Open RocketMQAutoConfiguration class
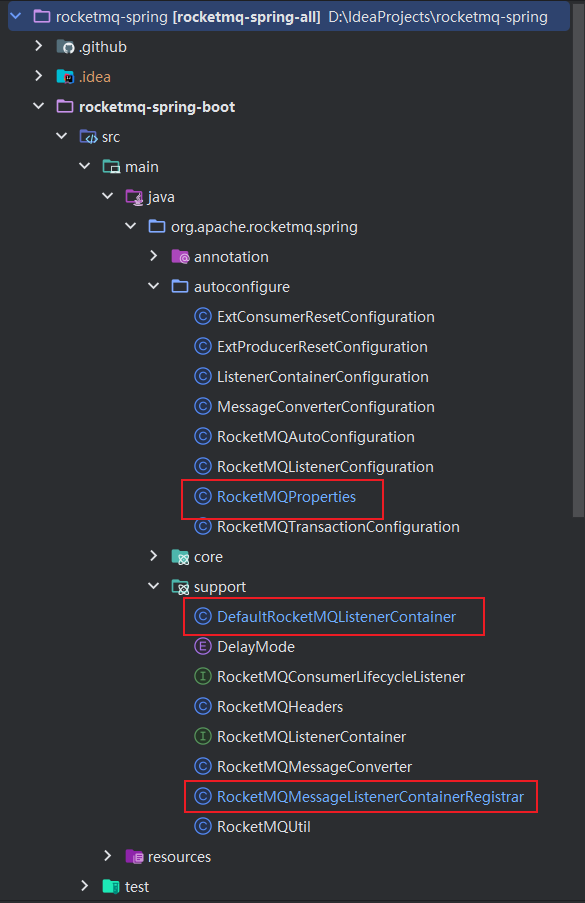This screenshot has height=903, width=585. coord(315,437)
